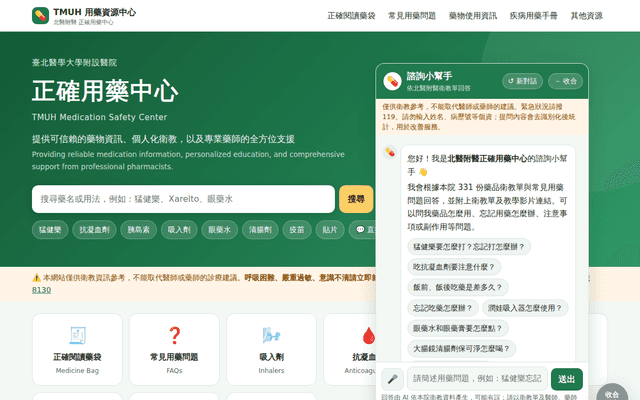640x400 pixels.
Task: Open 藥物使用資訊 navigation item
Action: pyautogui.click(x=473, y=16)
